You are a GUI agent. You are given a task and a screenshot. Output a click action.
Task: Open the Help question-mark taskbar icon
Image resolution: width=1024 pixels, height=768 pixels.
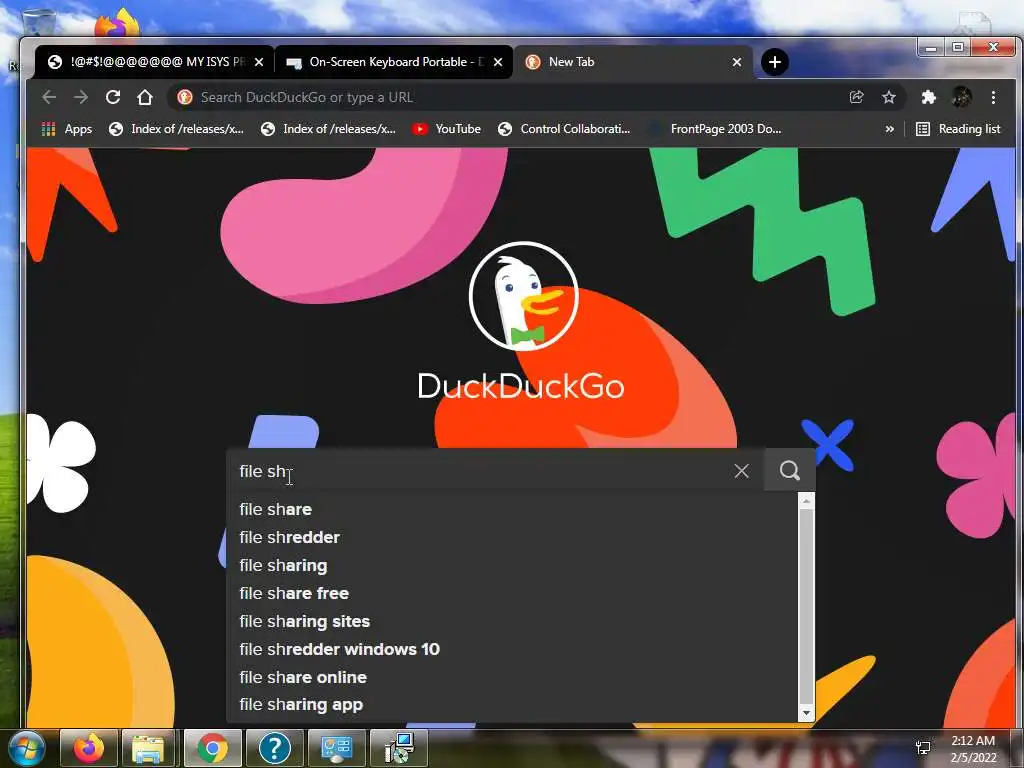tap(274, 748)
